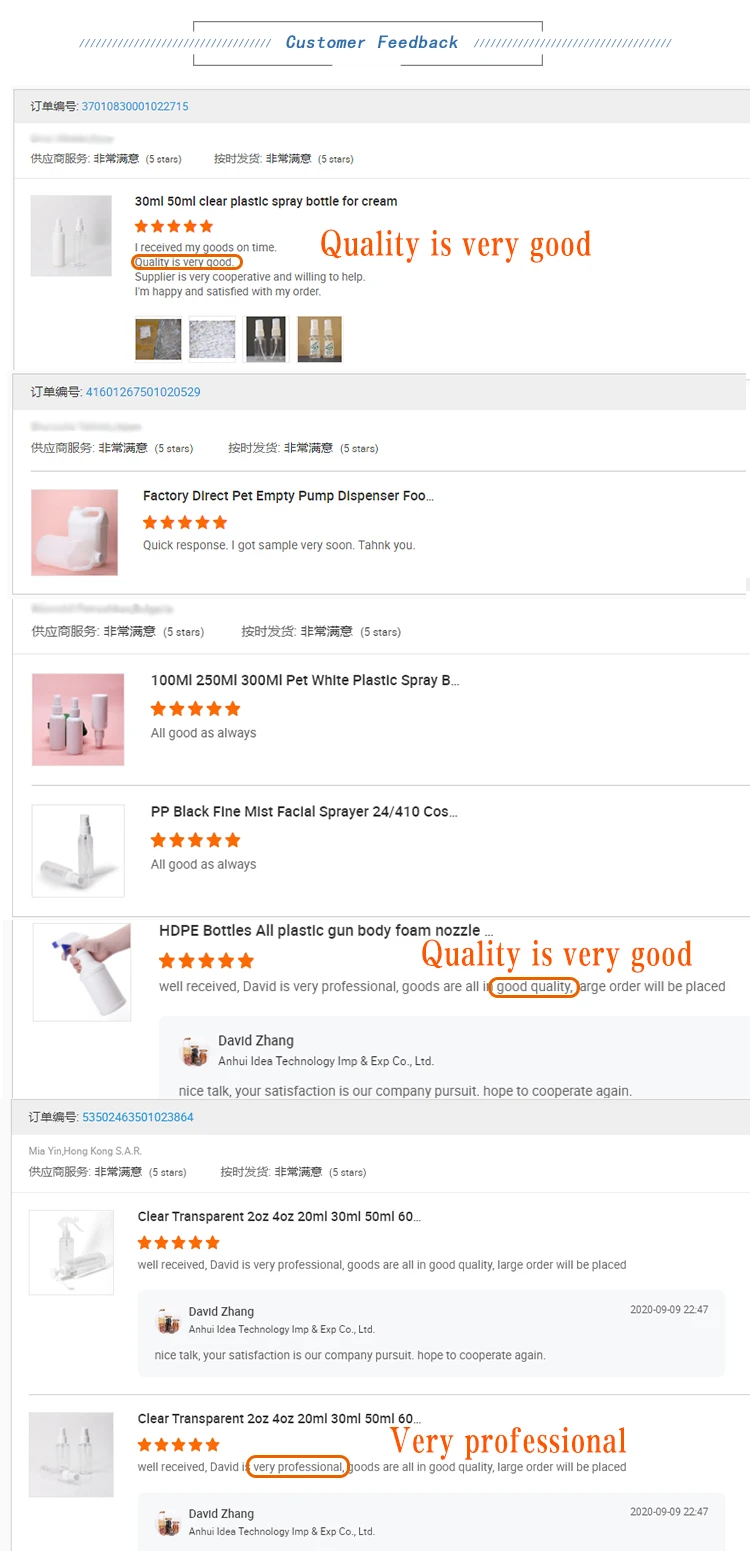
Task: Open the clear mist sprayer bottle thumbnail
Action: (x=78, y=851)
